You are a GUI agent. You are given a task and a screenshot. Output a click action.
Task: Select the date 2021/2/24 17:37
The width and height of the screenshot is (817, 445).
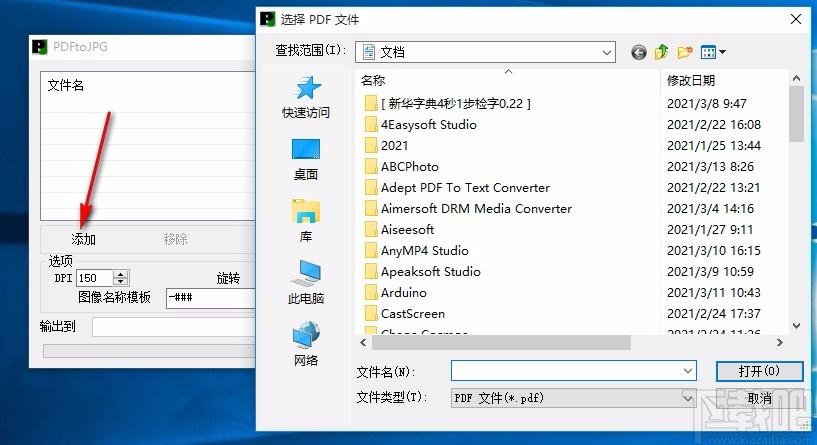pos(714,314)
